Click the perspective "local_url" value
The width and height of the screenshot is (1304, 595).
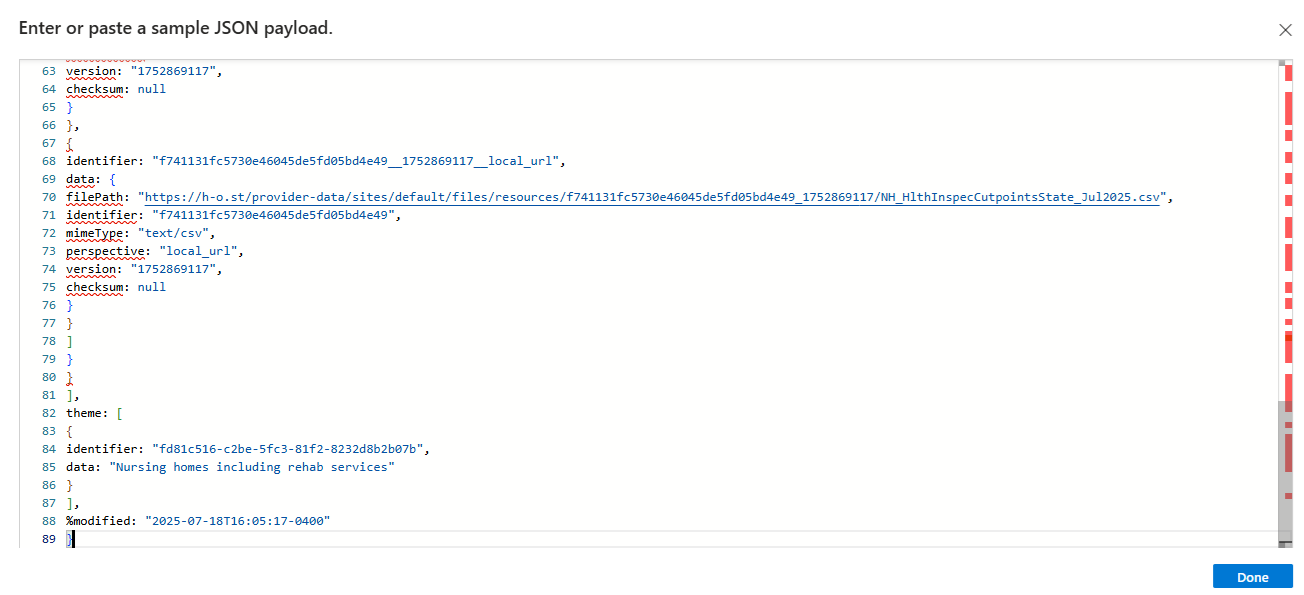[201, 251]
